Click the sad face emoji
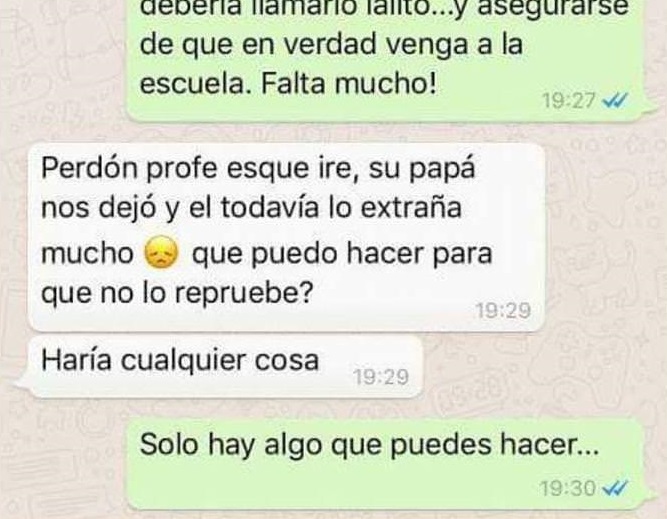The width and height of the screenshot is (667, 519). [161, 254]
